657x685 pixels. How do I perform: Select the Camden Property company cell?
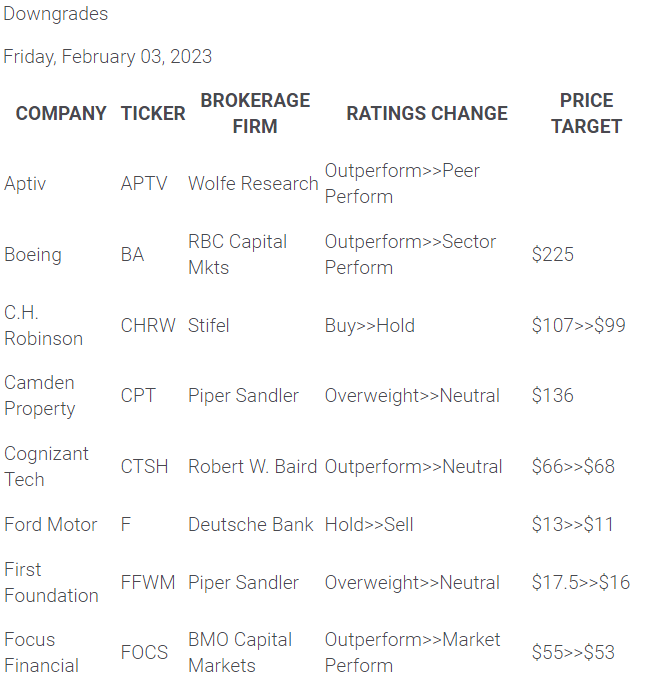pyautogui.click(x=40, y=396)
